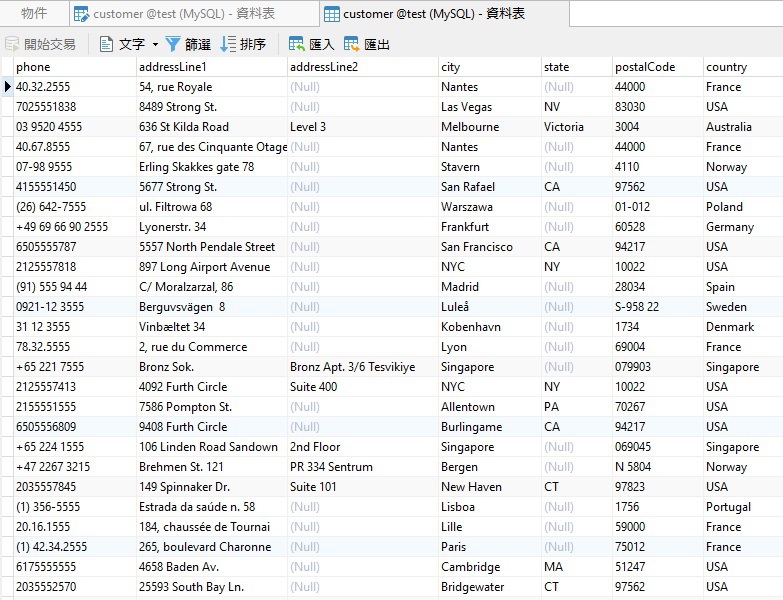Screen dimensions: 783x600
Task: Select the current row indicator arrow
Action: click(x=7, y=87)
